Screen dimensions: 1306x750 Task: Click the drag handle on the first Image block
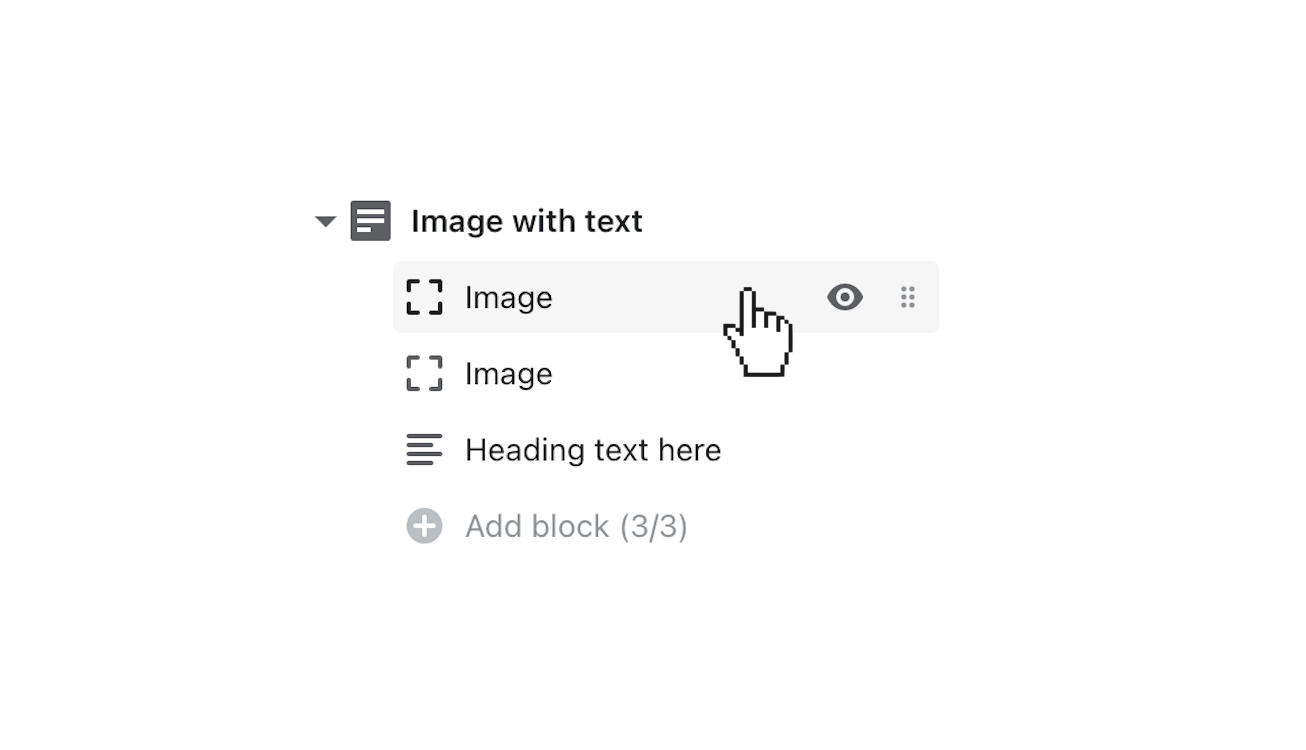907,297
